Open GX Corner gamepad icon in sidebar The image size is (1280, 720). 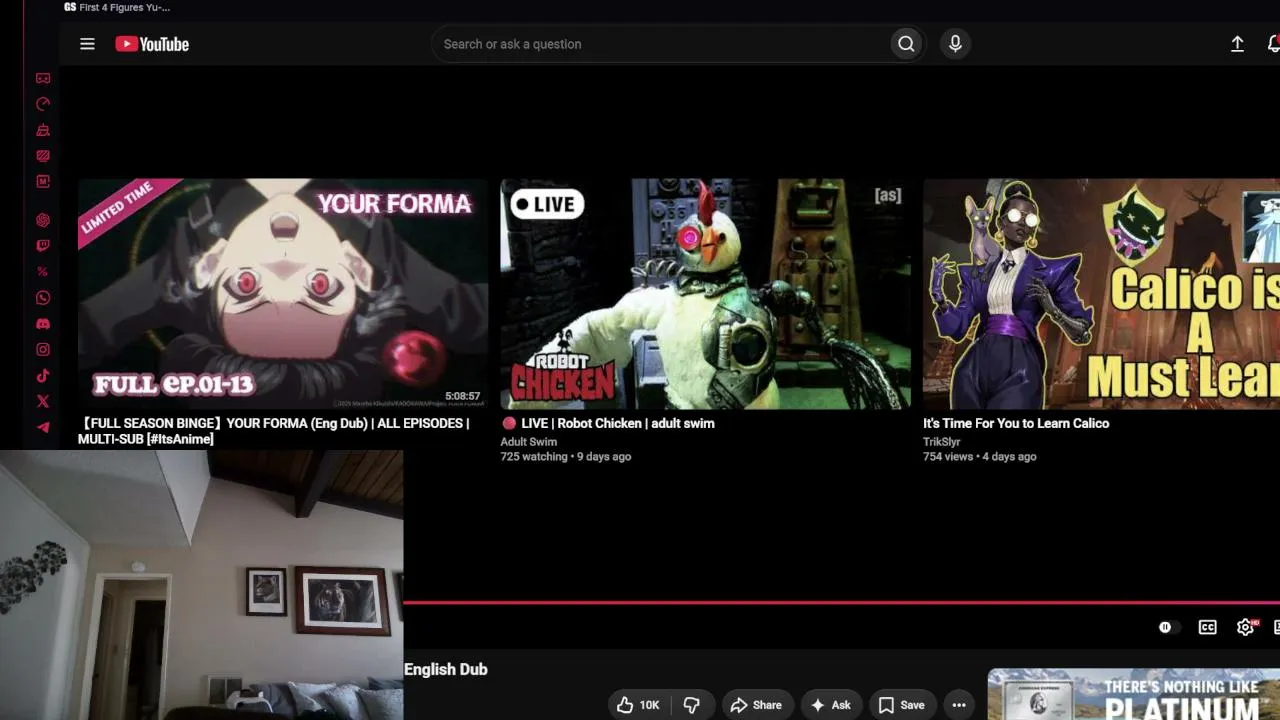43,78
